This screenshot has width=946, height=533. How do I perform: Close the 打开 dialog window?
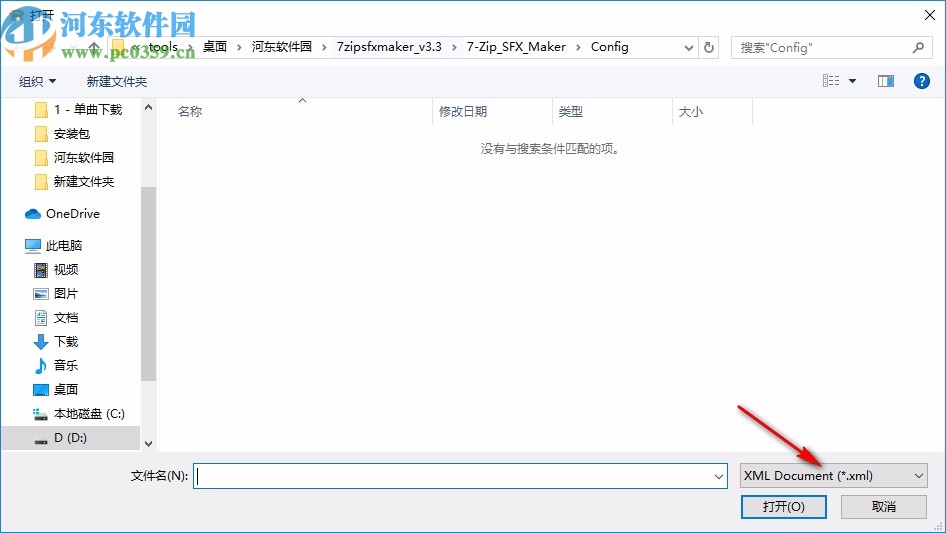click(x=930, y=15)
